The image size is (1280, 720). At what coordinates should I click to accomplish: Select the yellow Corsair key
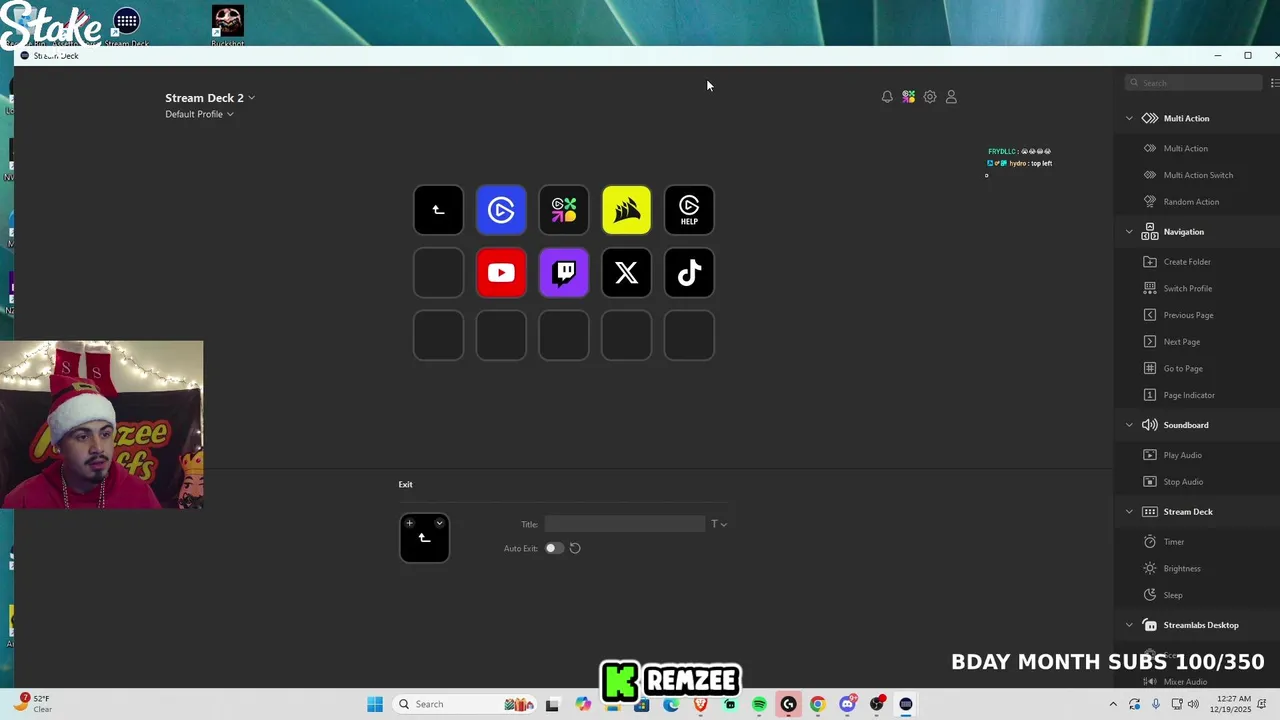[x=626, y=210]
